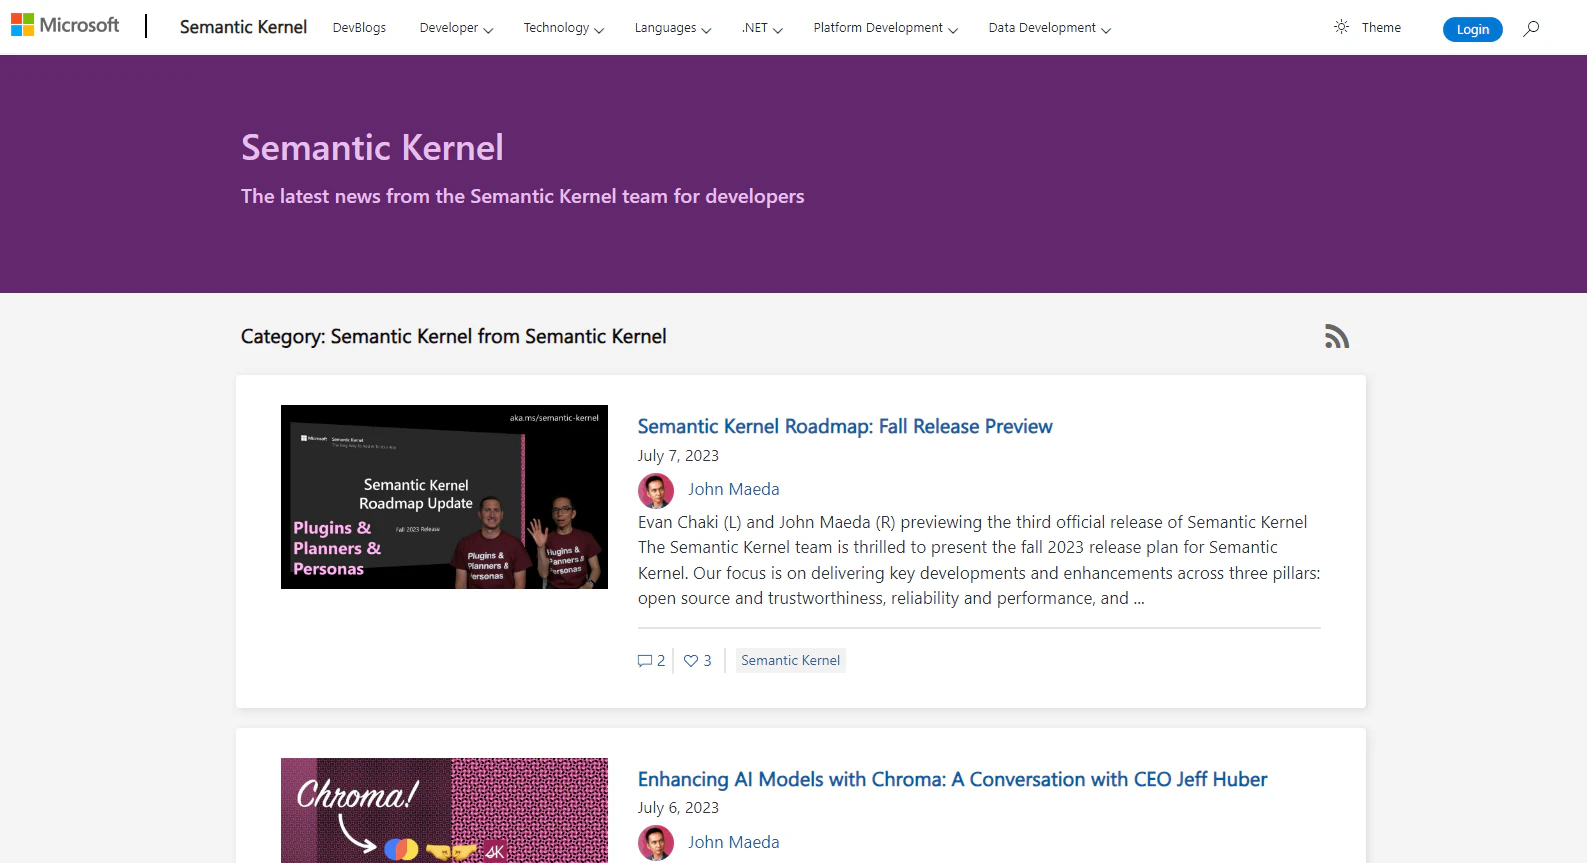Open Enhancing AI Models with Chroma article
Image resolution: width=1587 pixels, height=863 pixels.
point(952,779)
